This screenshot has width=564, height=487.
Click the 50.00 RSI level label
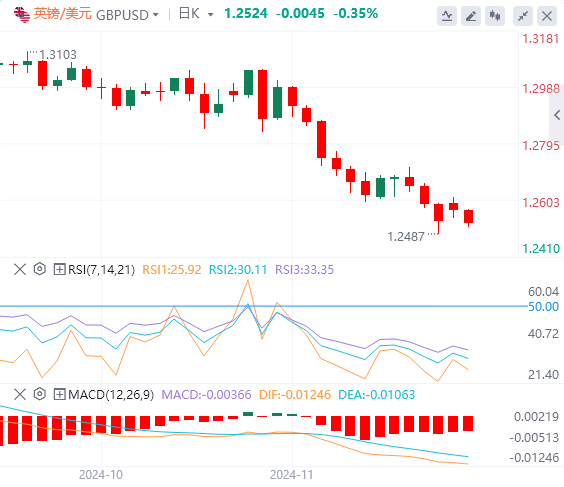coord(543,307)
